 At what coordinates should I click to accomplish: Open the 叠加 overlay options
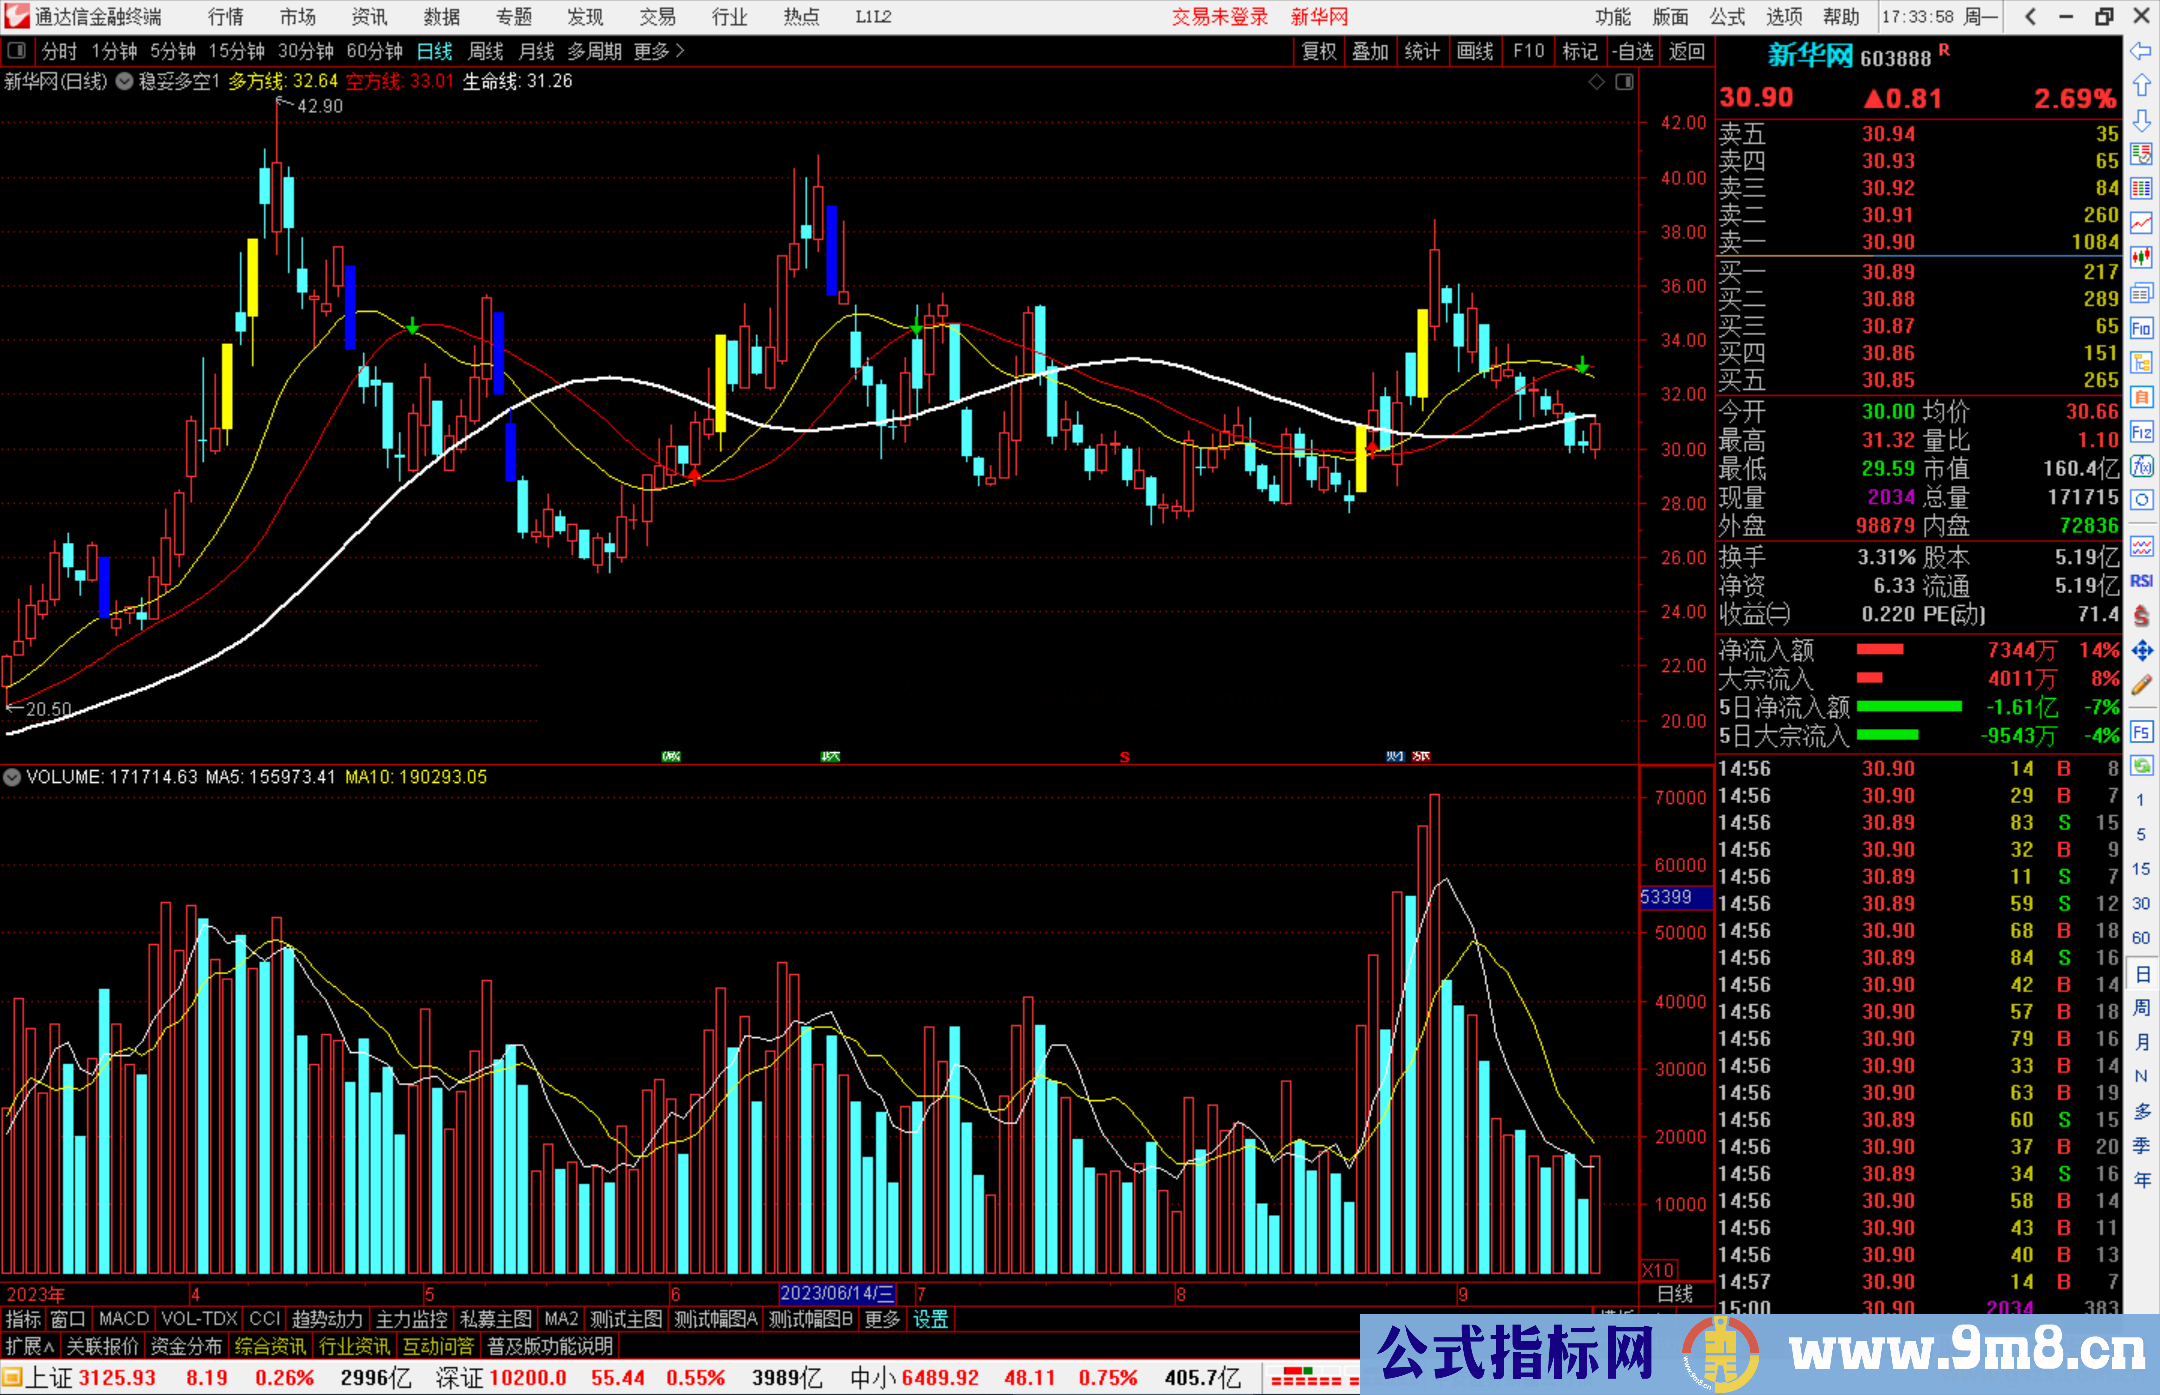[1371, 51]
